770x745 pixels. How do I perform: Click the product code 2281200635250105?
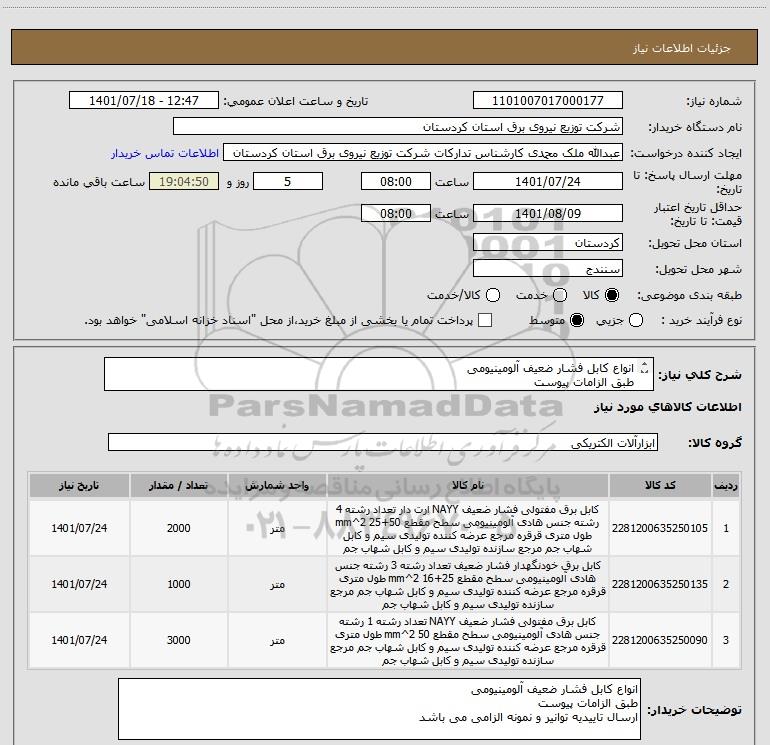click(660, 528)
